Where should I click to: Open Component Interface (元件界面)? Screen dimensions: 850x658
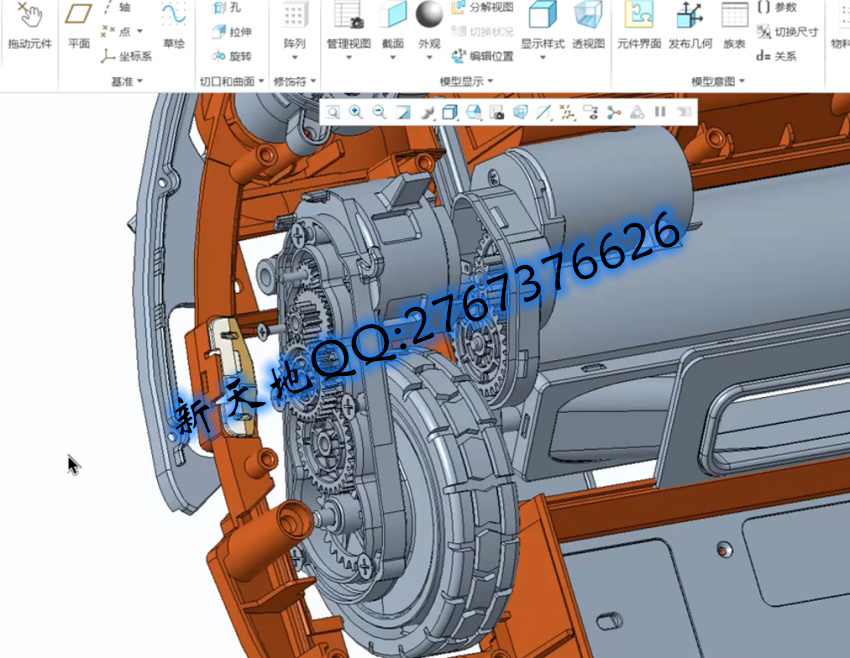coord(638,27)
